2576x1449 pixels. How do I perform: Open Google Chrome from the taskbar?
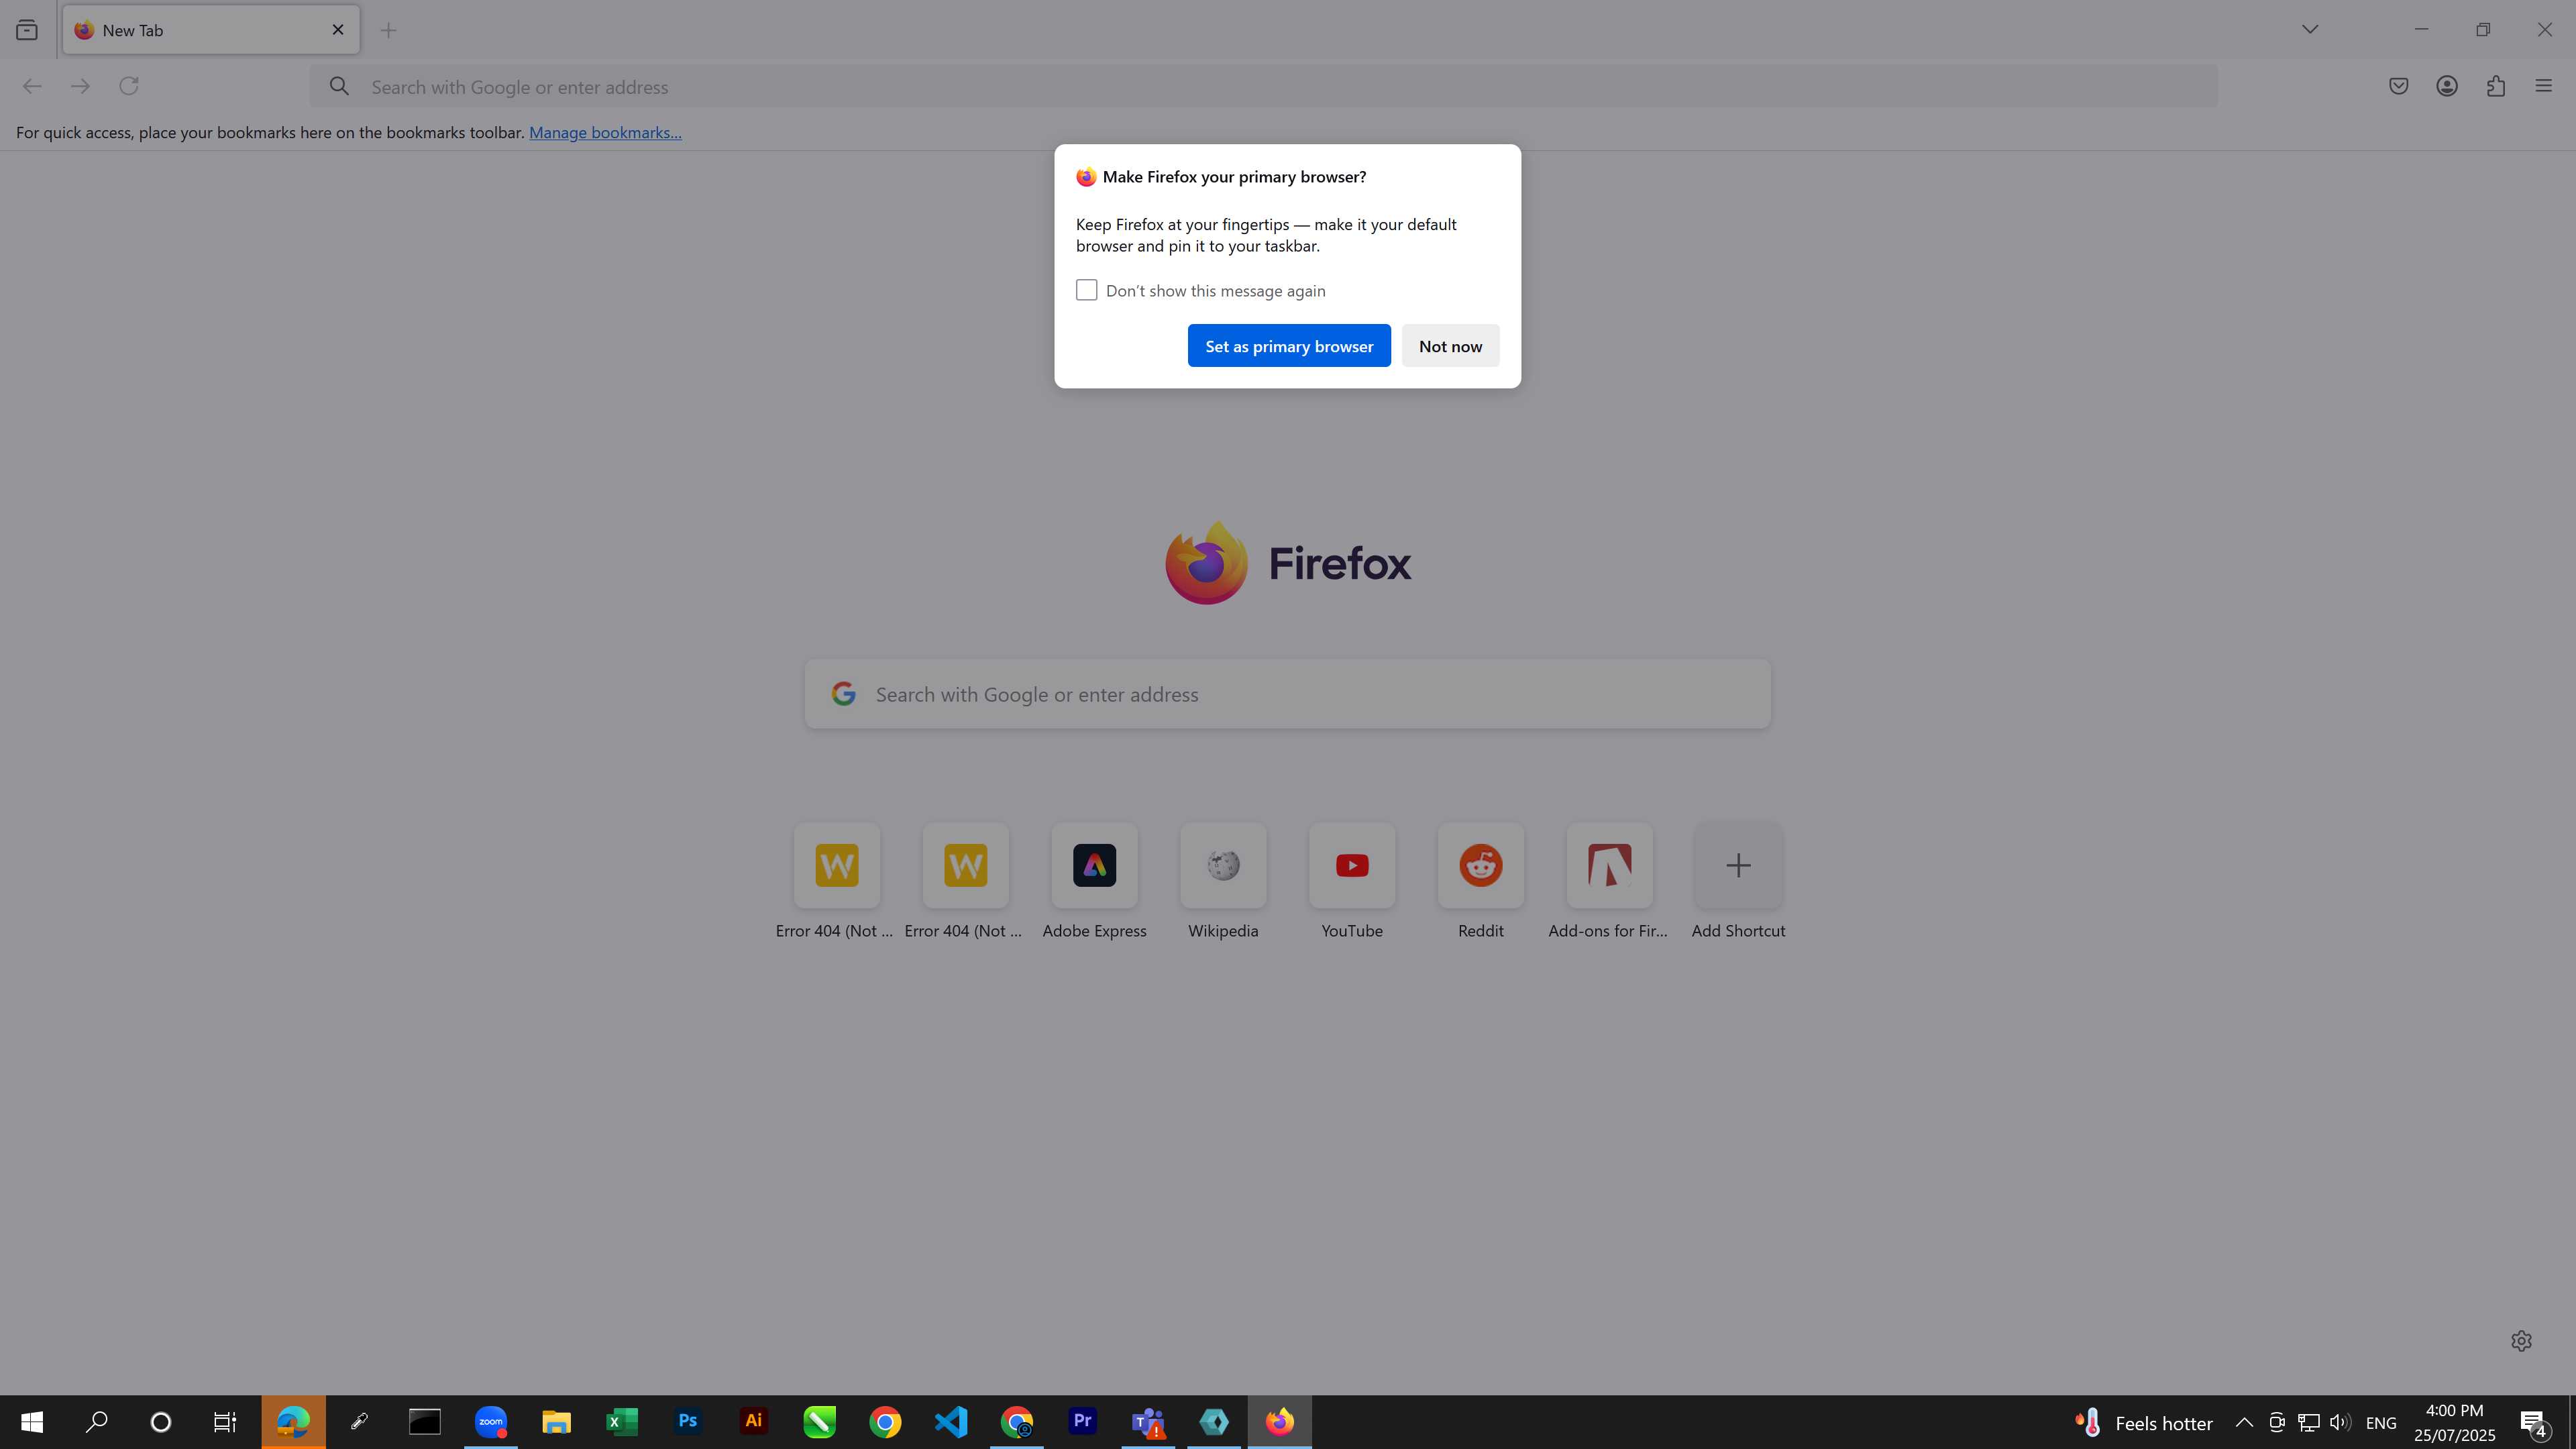(x=885, y=1422)
